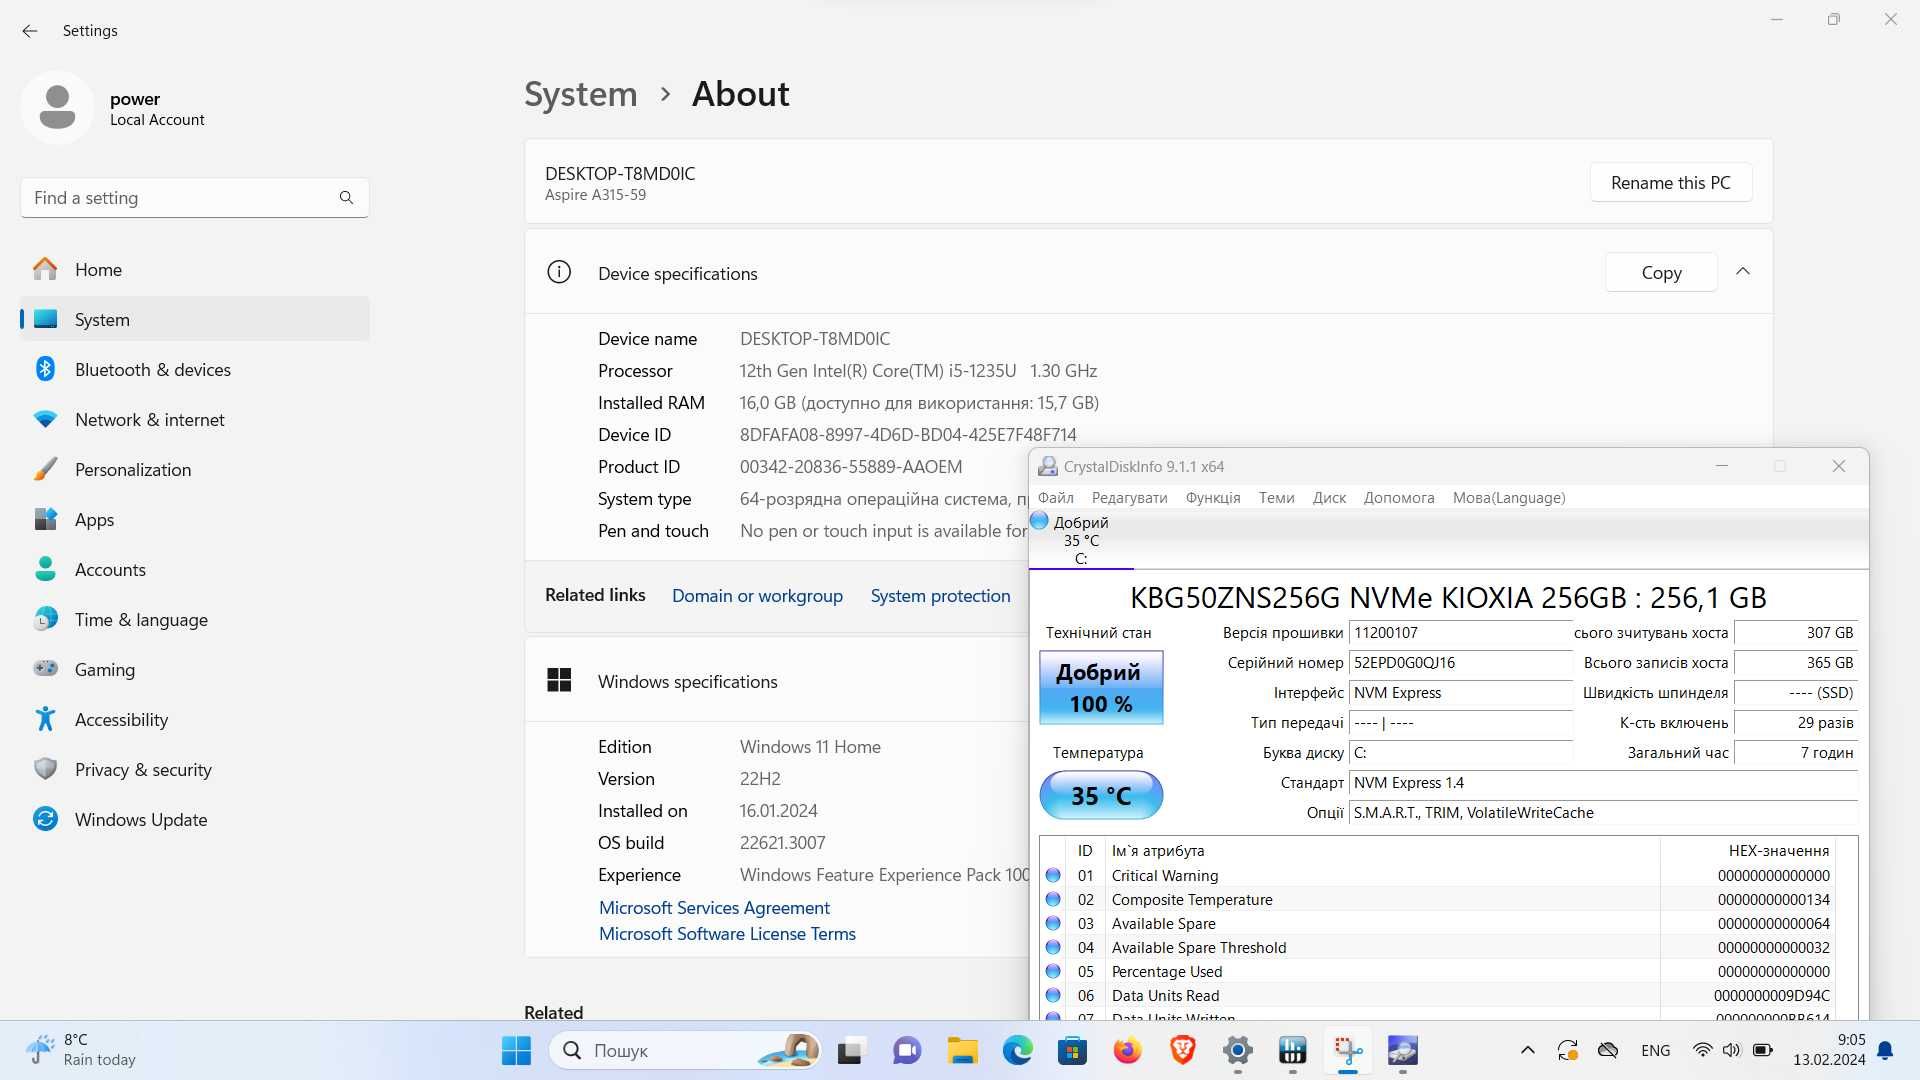1920x1080 pixels.
Task: Open the clock showing 9:05 13.02.2024
Action: [1829, 1050]
